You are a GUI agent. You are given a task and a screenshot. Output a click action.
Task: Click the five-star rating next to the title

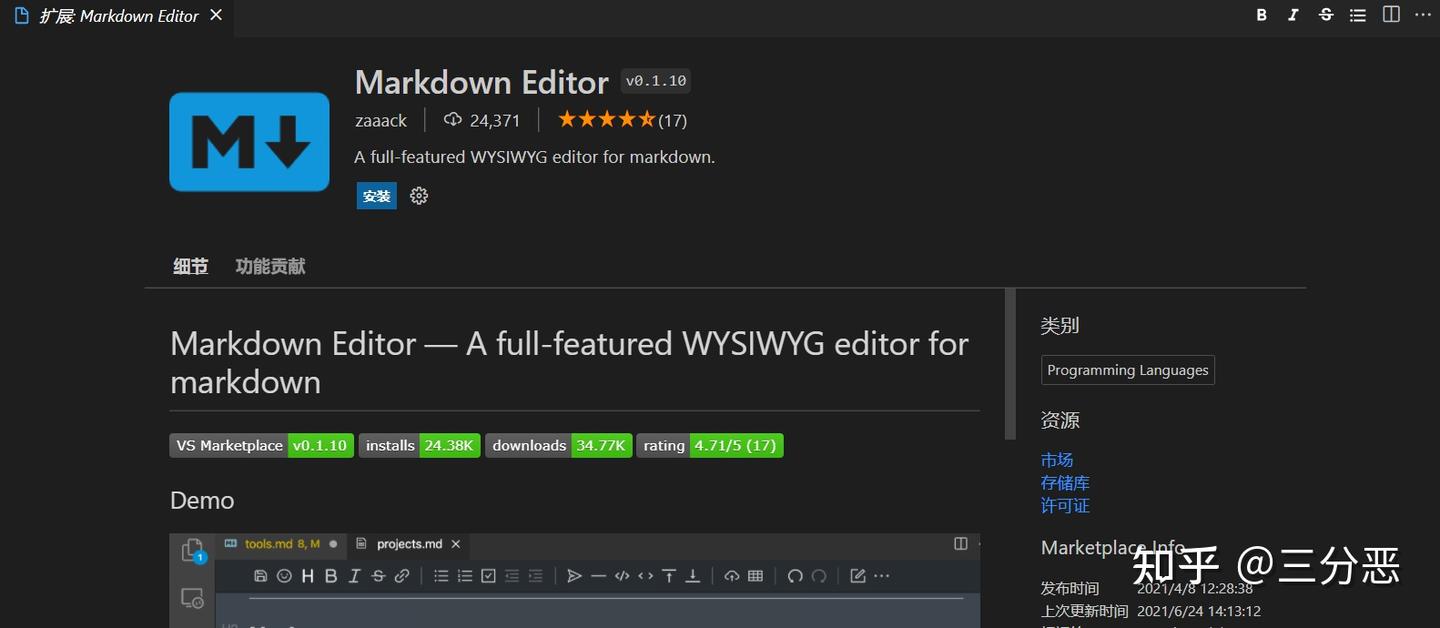pos(606,118)
